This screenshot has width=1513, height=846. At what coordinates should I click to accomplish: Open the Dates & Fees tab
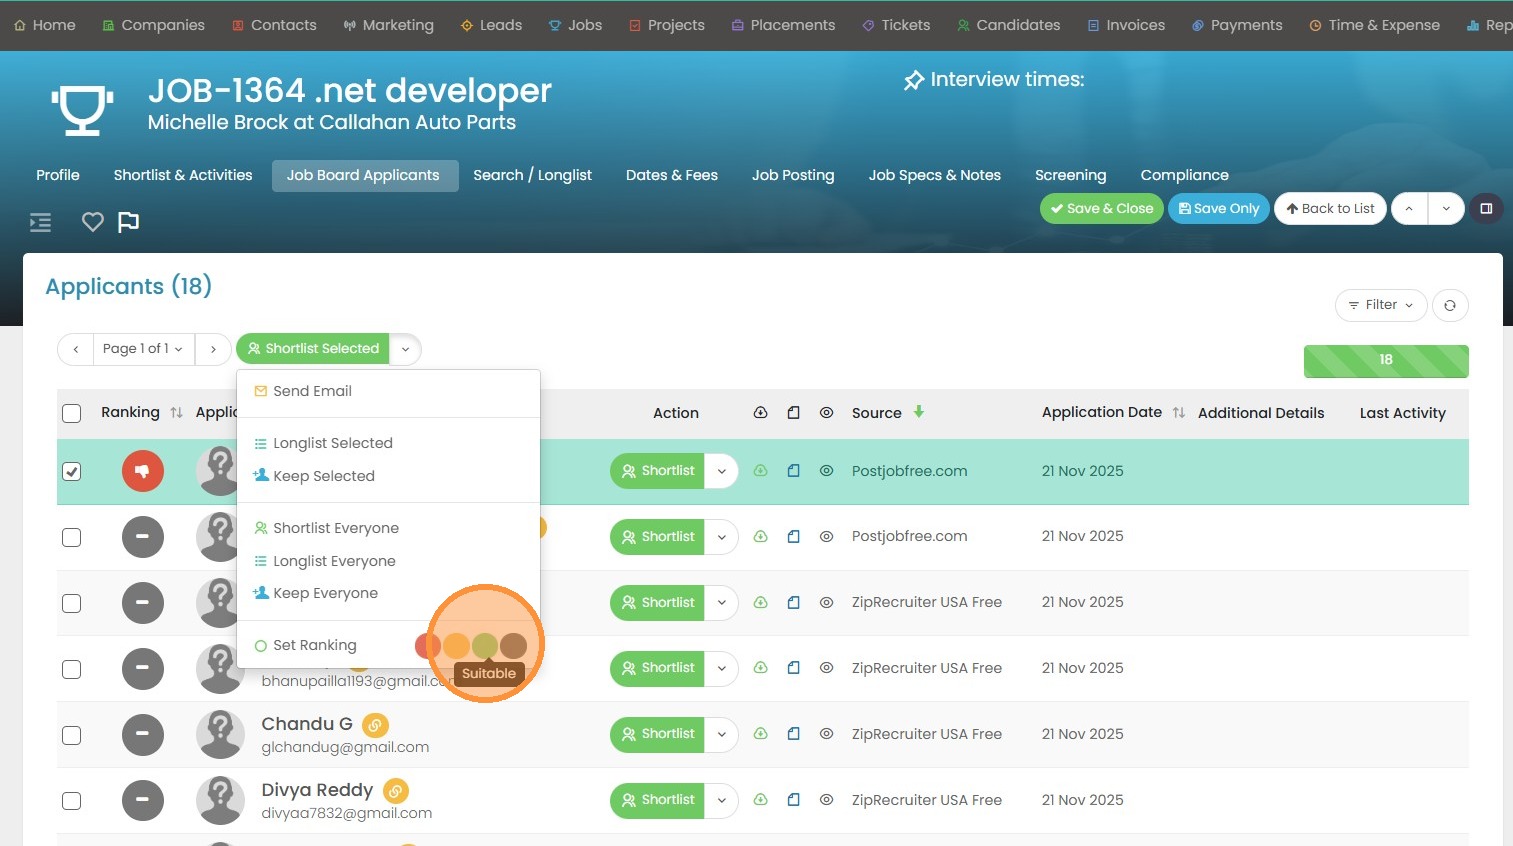(672, 175)
